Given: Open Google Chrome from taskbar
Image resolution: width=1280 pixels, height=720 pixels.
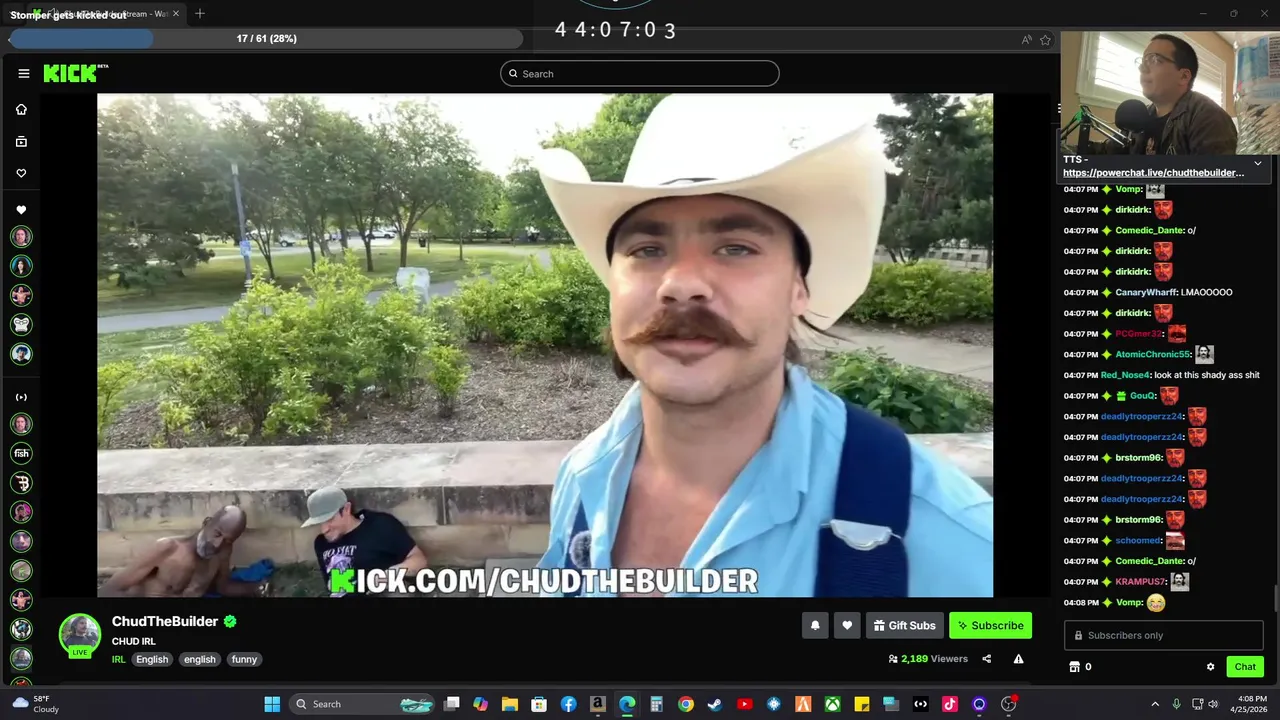Looking at the screenshot, I should coord(686,704).
